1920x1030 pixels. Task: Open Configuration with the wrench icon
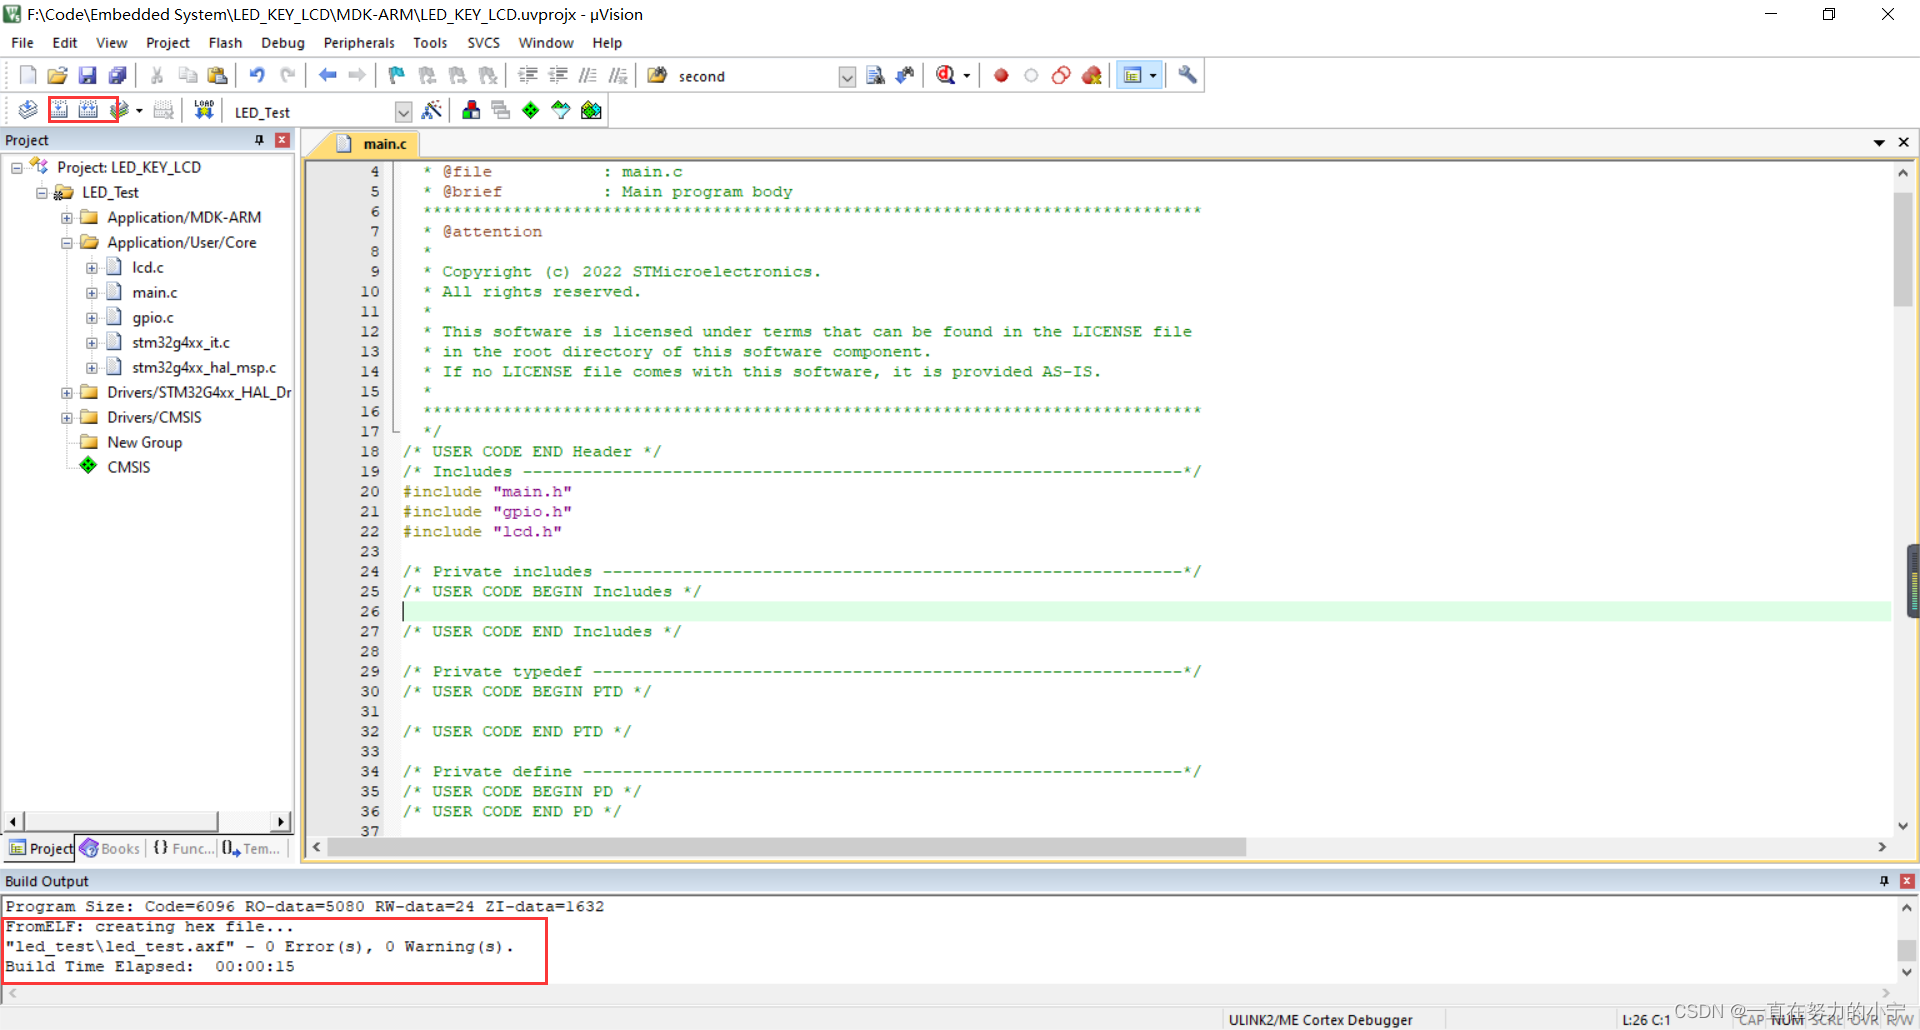click(1187, 75)
